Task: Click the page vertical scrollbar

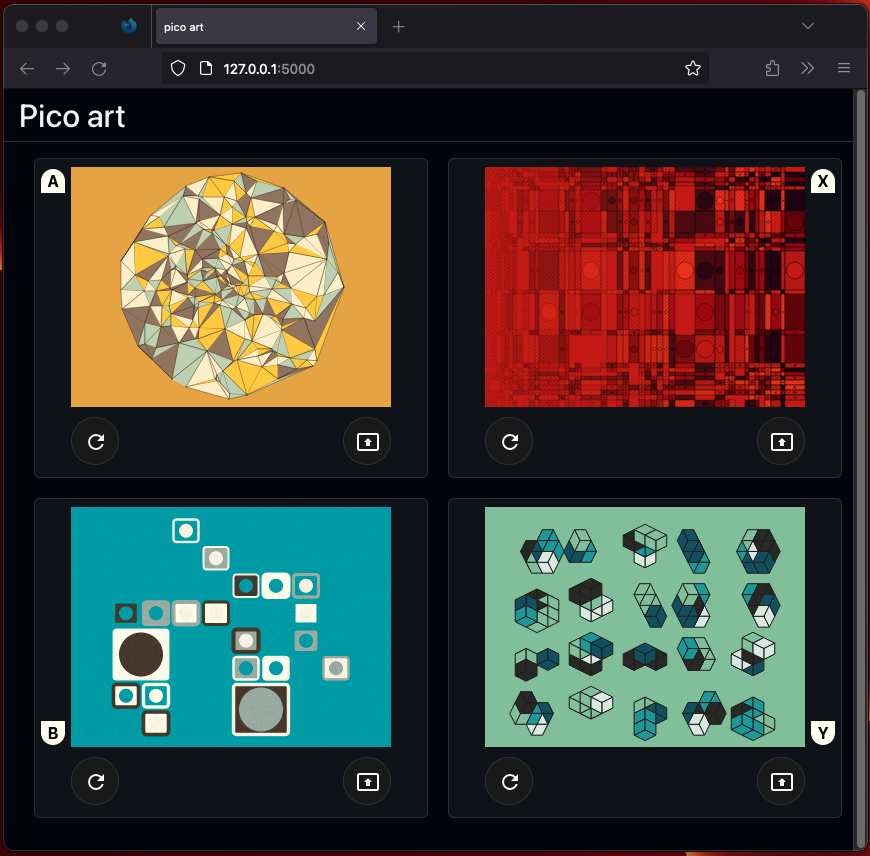Action: [x=860, y=469]
